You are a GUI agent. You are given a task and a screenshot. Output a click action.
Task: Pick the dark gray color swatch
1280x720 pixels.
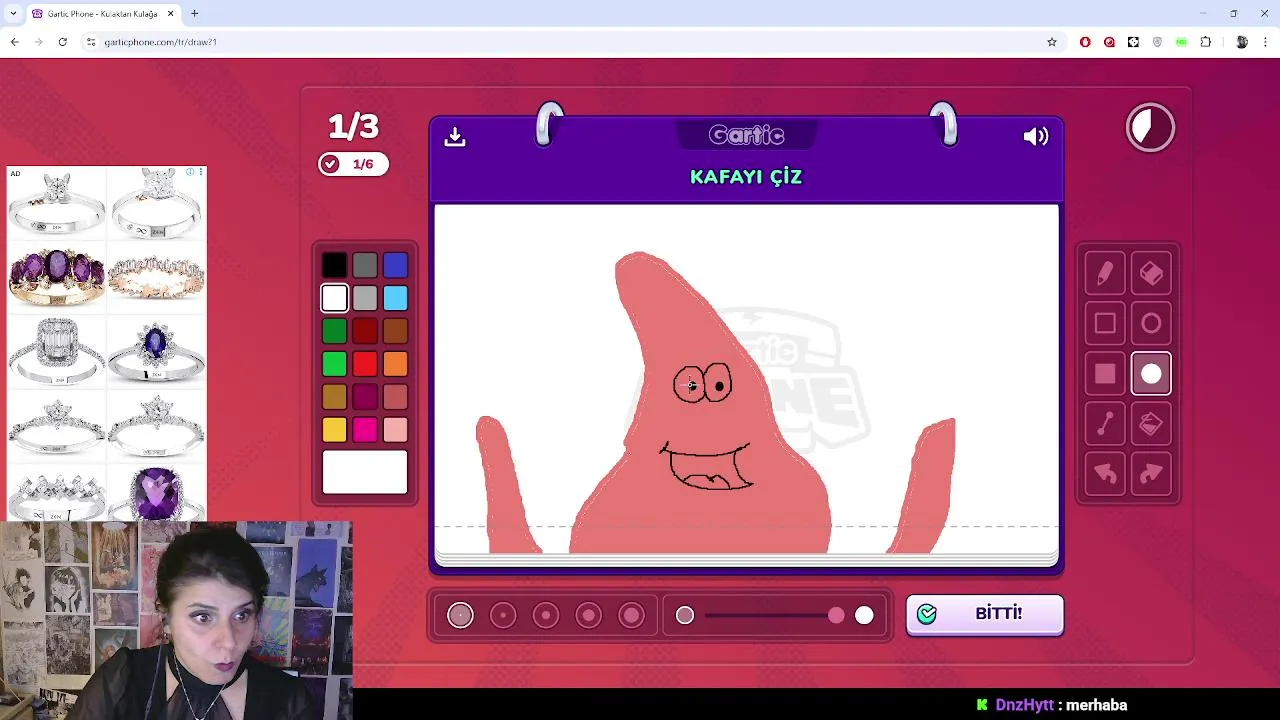pos(365,265)
